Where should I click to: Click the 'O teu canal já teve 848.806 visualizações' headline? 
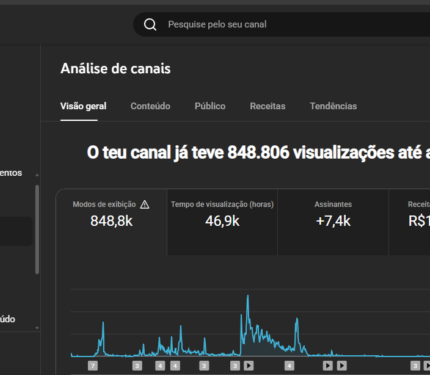[258, 153]
